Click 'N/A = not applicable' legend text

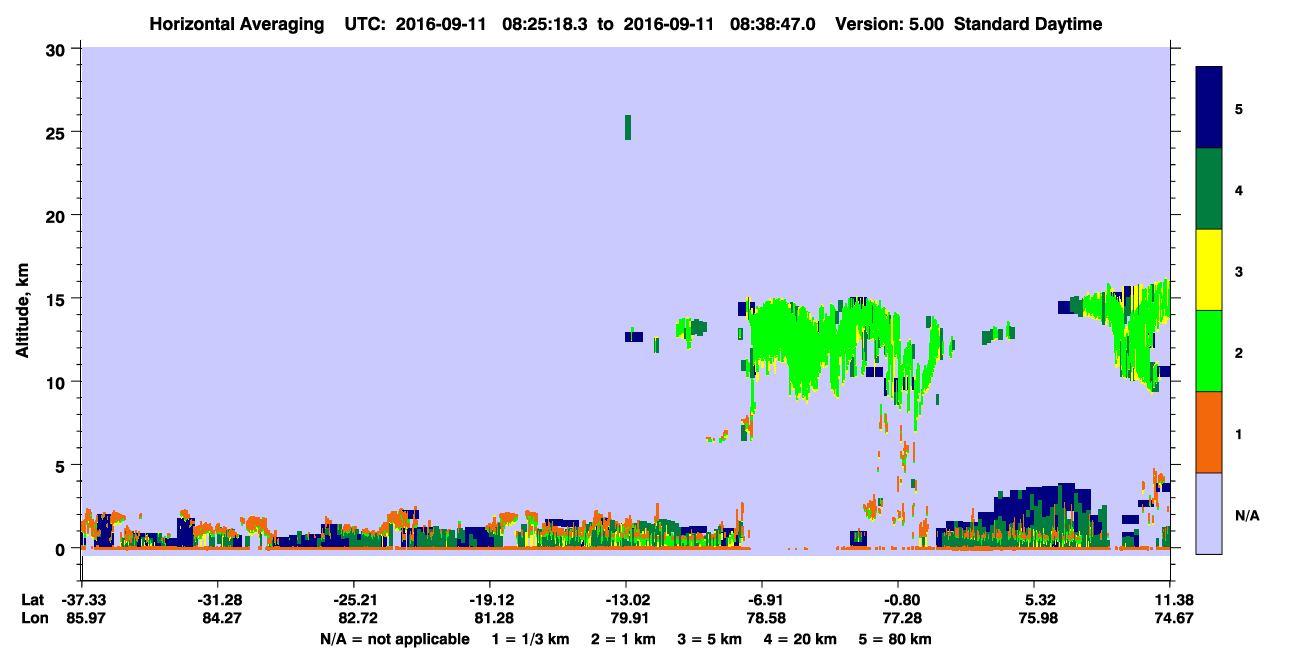395,639
